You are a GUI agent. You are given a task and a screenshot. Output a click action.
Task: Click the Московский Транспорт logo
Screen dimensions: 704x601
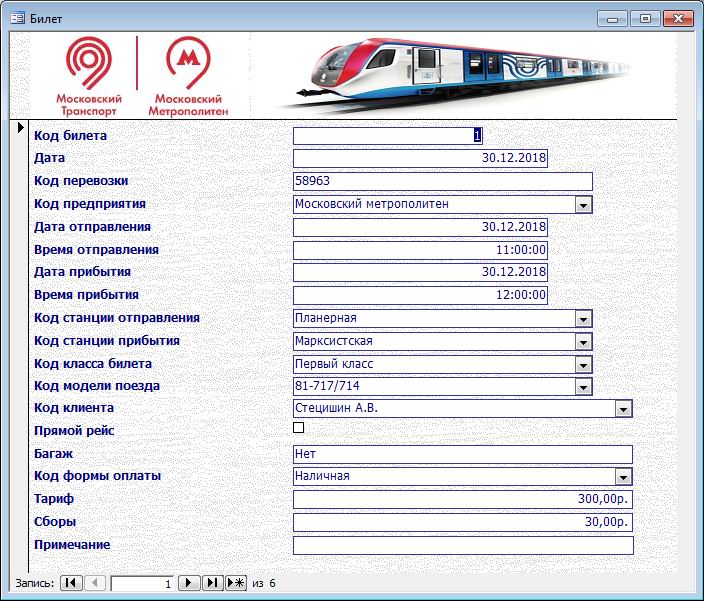[91, 77]
